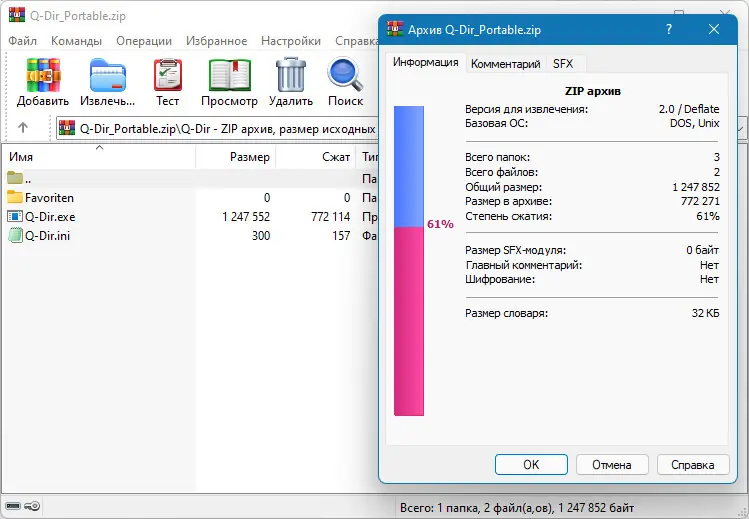Open the Операции menu
Image resolution: width=749 pixels, height=519 pixels.
(144, 41)
